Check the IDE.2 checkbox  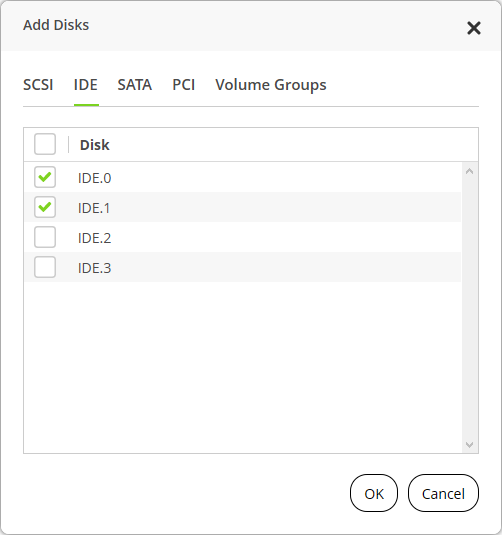coord(45,237)
